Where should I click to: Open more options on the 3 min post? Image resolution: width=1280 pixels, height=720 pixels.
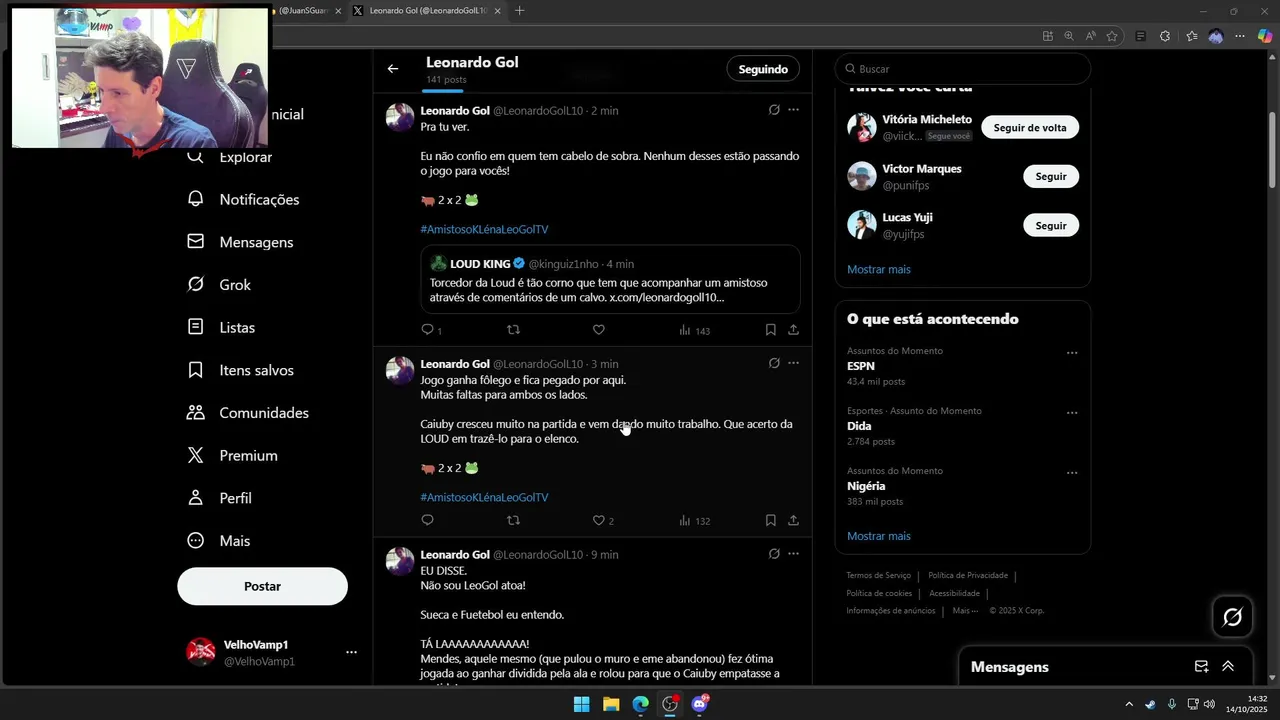(793, 363)
